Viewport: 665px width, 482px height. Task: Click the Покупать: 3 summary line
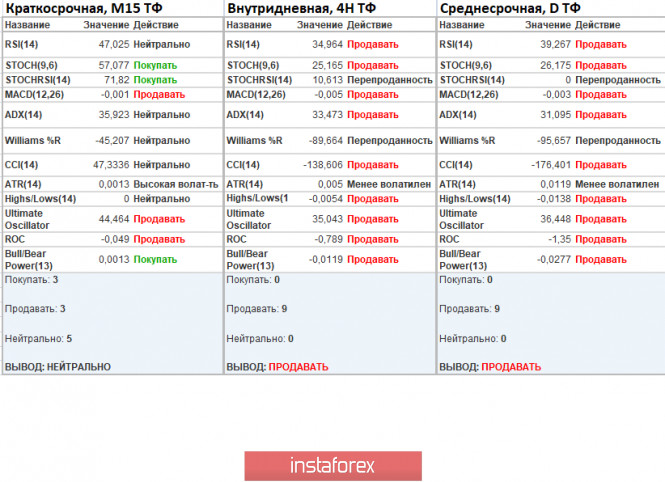point(31,280)
